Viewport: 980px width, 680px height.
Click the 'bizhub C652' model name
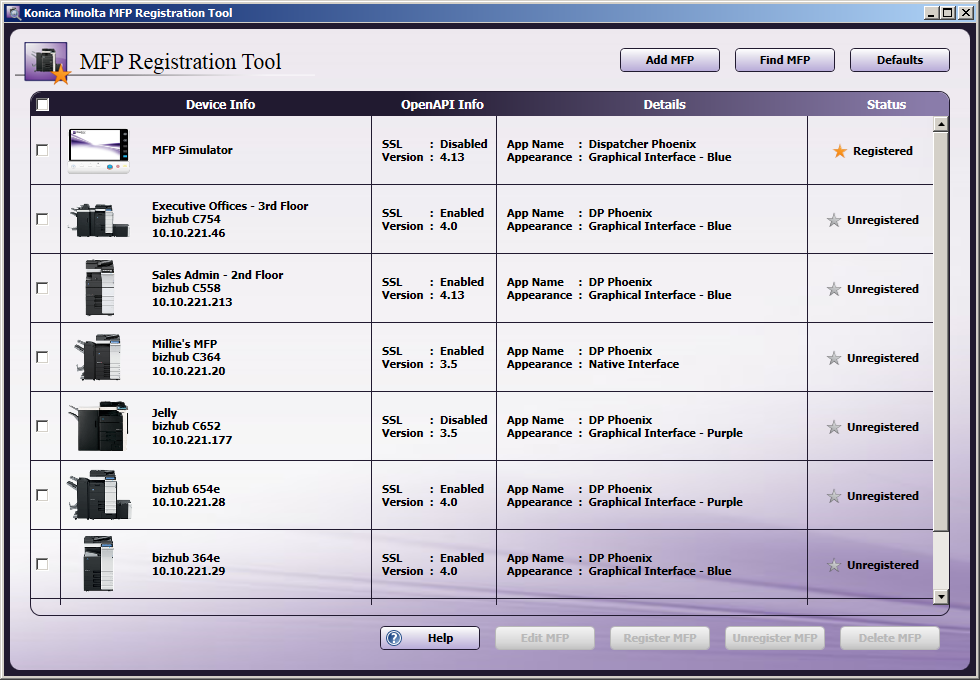point(186,426)
